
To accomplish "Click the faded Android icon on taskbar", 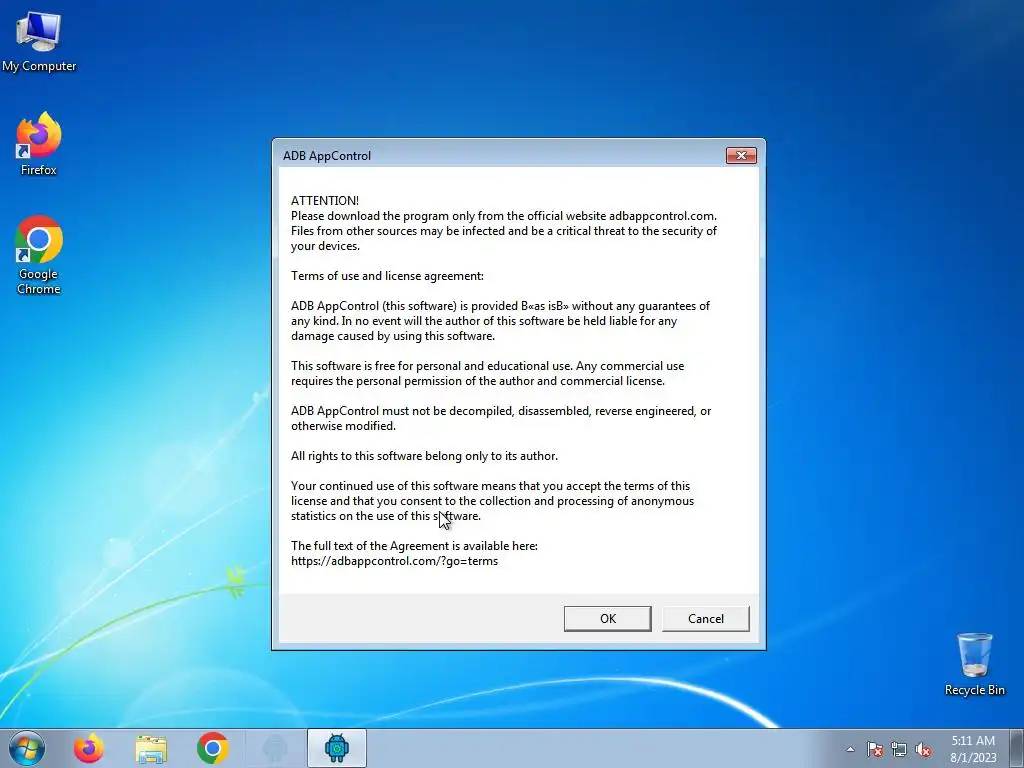I will click(x=275, y=748).
